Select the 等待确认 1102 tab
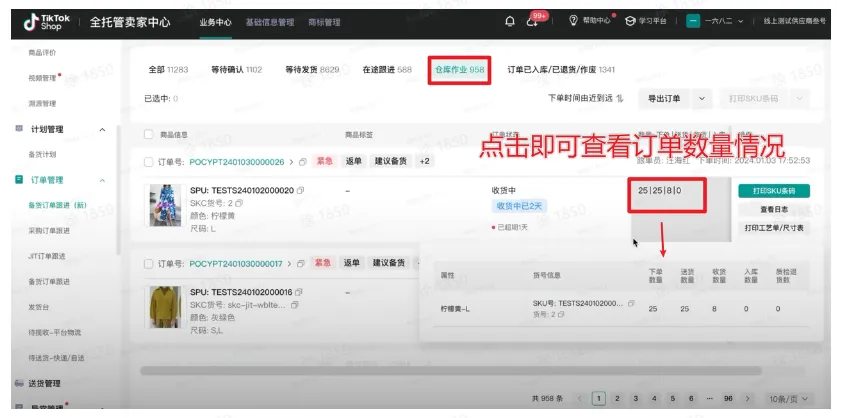 coord(237,69)
